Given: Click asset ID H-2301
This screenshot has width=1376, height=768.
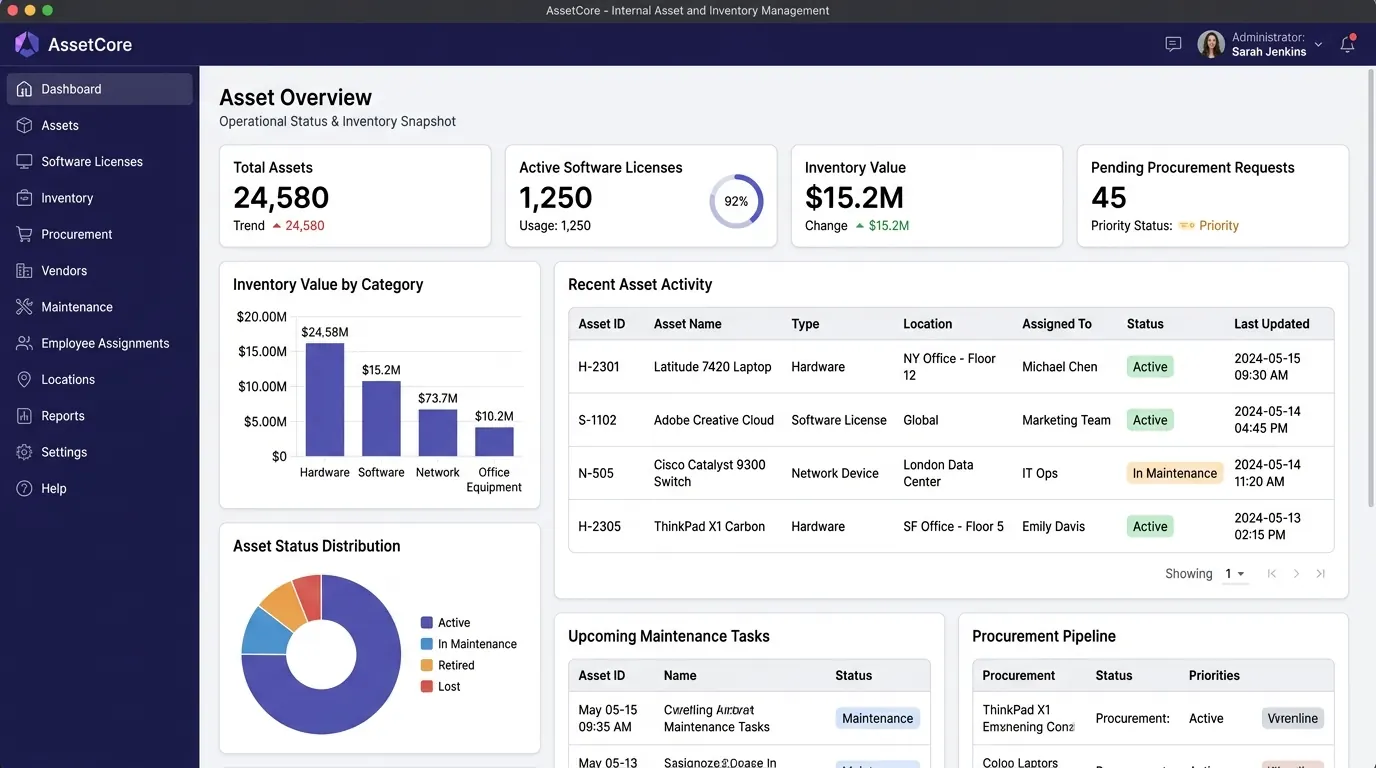Looking at the screenshot, I should [x=599, y=367].
